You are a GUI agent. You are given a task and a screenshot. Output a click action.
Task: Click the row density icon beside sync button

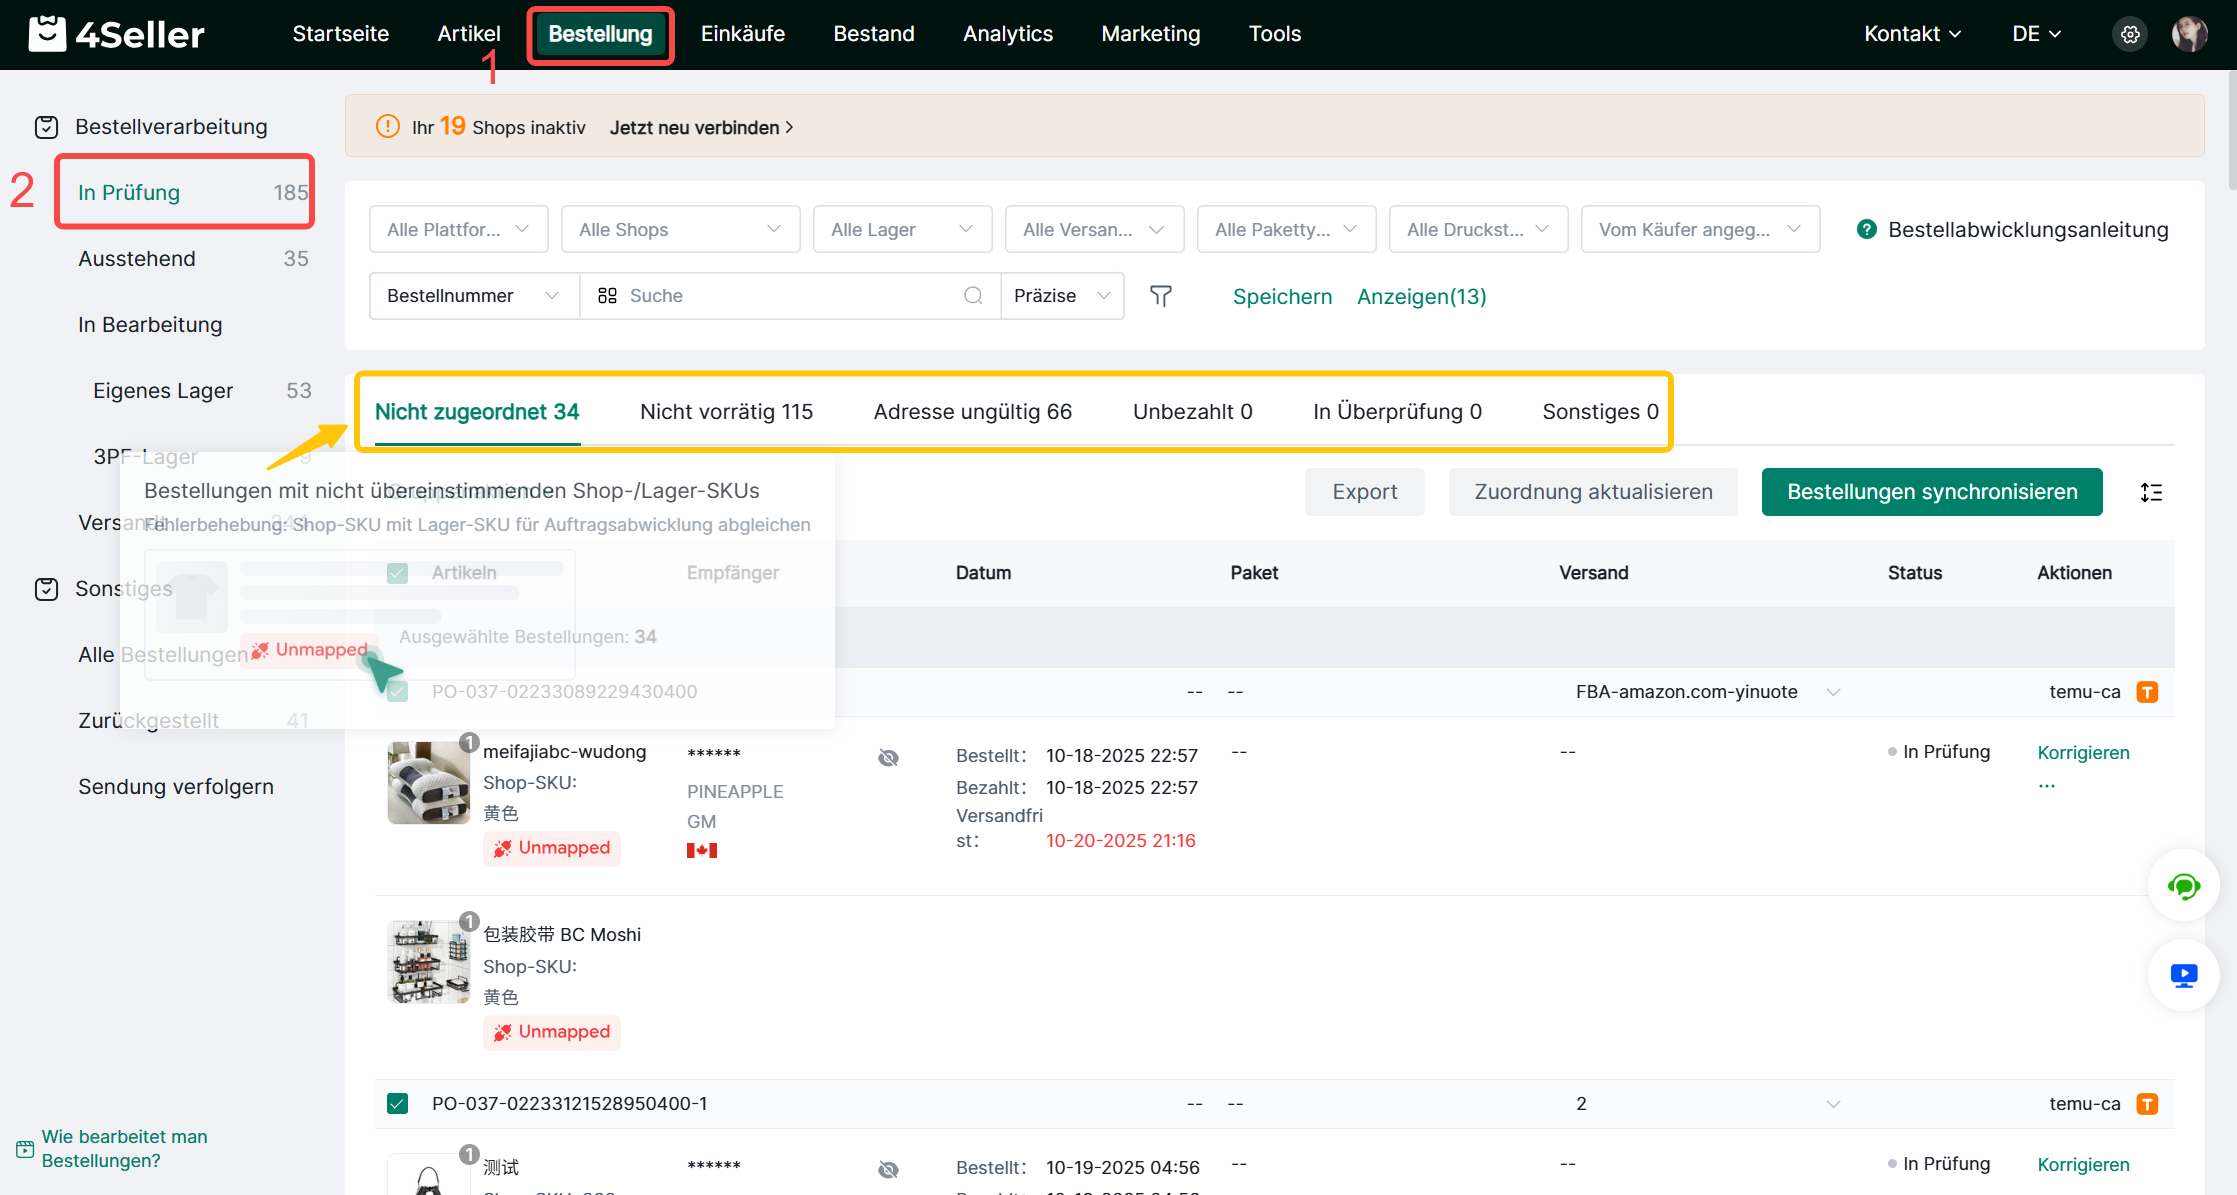(x=2151, y=492)
